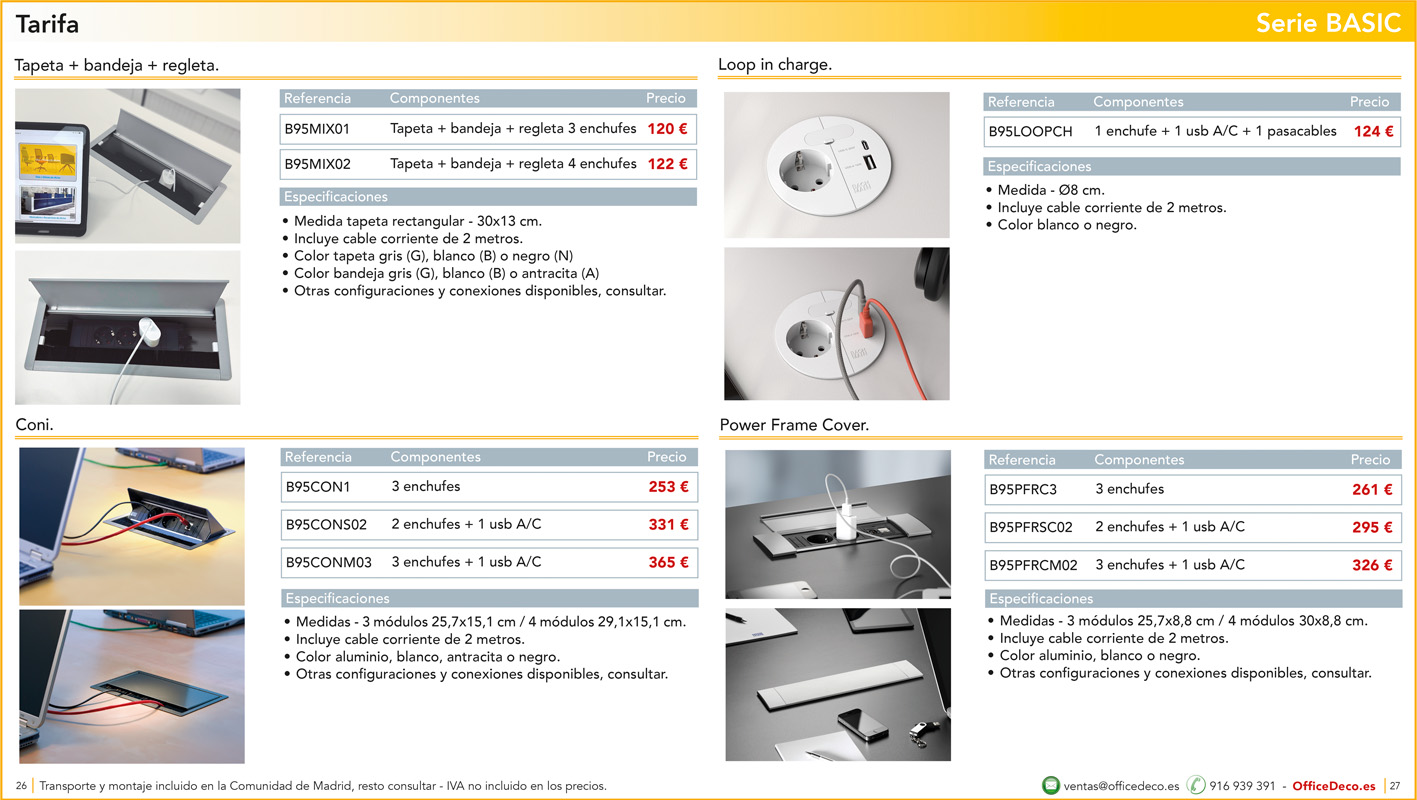Click the 'Serie BASIC' header text

[x=1329, y=23]
